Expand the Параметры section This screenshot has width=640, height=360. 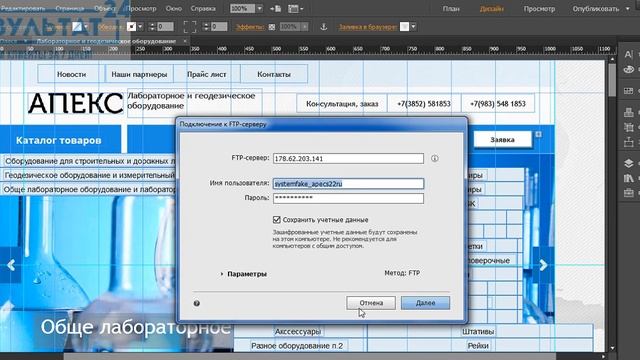(222, 274)
